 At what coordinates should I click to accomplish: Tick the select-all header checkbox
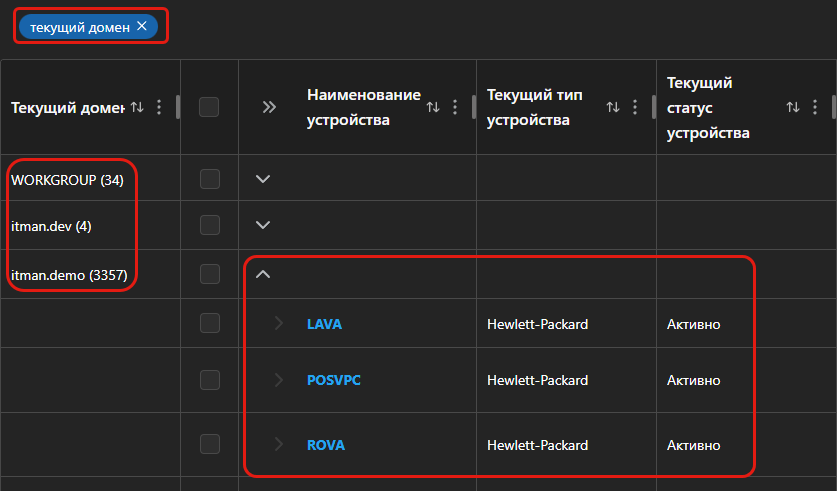coord(209,107)
